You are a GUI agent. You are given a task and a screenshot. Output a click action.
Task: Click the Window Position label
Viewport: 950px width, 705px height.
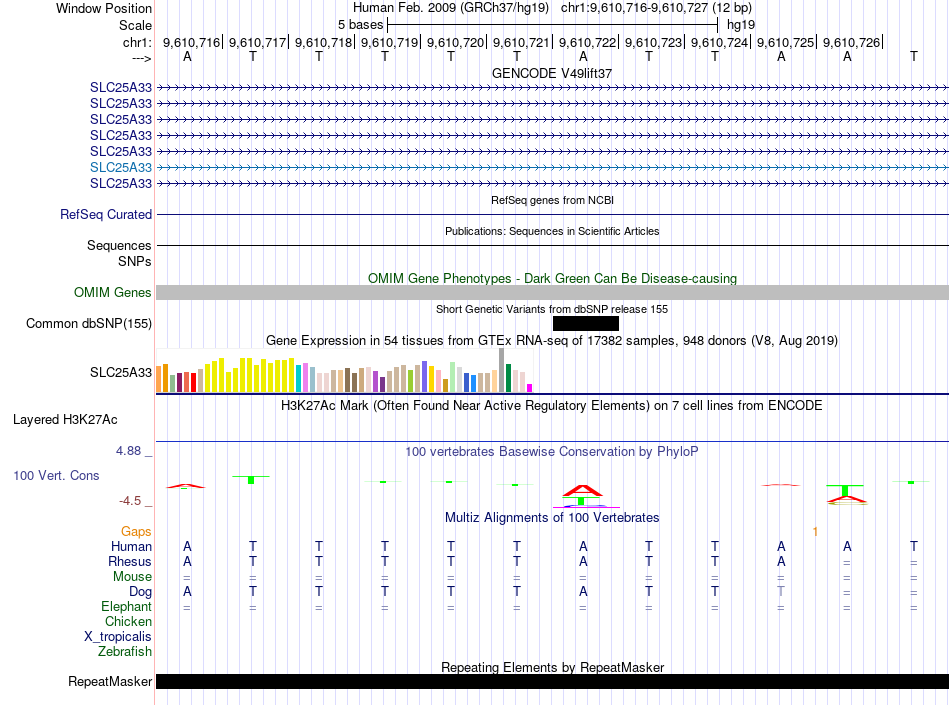[x=104, y=8]
